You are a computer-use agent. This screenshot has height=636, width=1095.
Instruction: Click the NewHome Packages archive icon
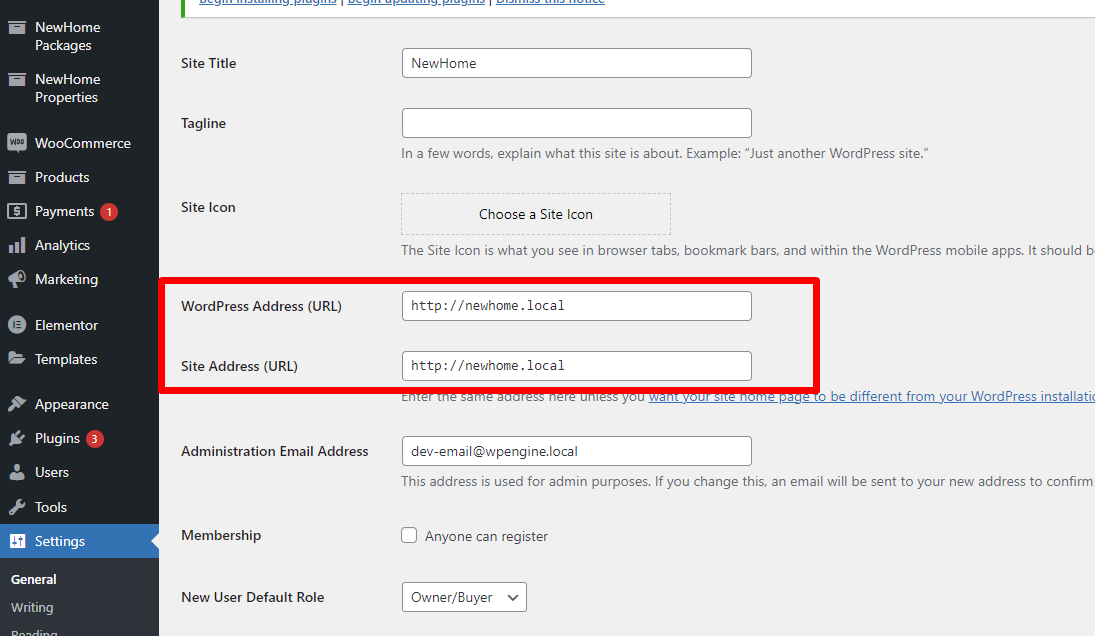(x=17, y=27)
